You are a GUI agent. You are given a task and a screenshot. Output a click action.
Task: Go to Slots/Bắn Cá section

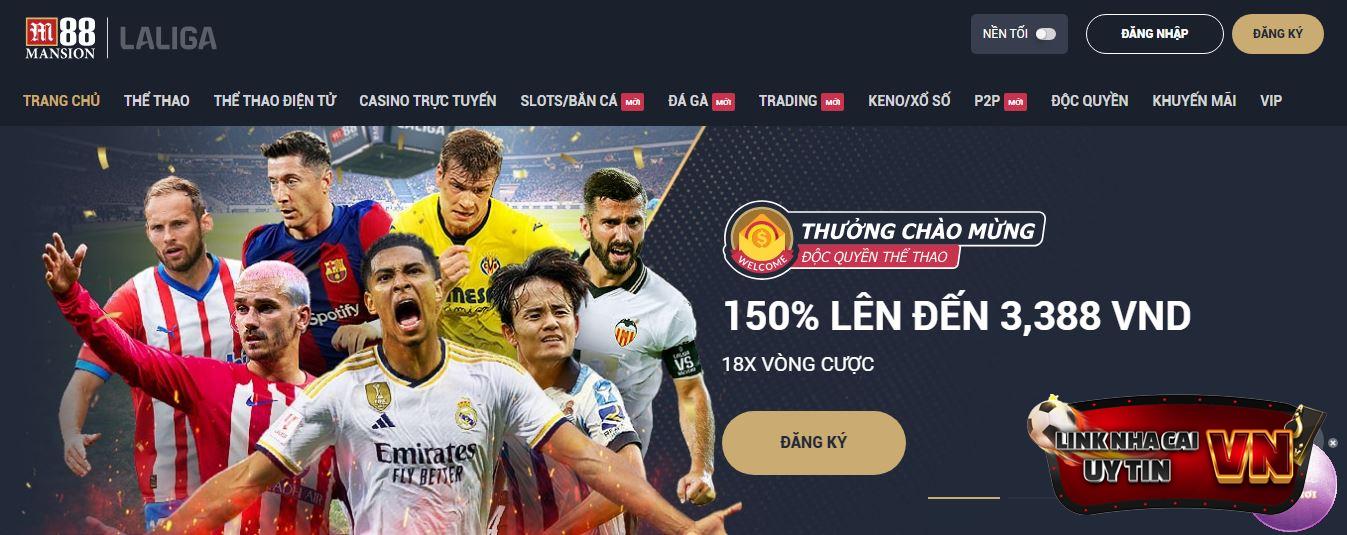tap(569, 101)
